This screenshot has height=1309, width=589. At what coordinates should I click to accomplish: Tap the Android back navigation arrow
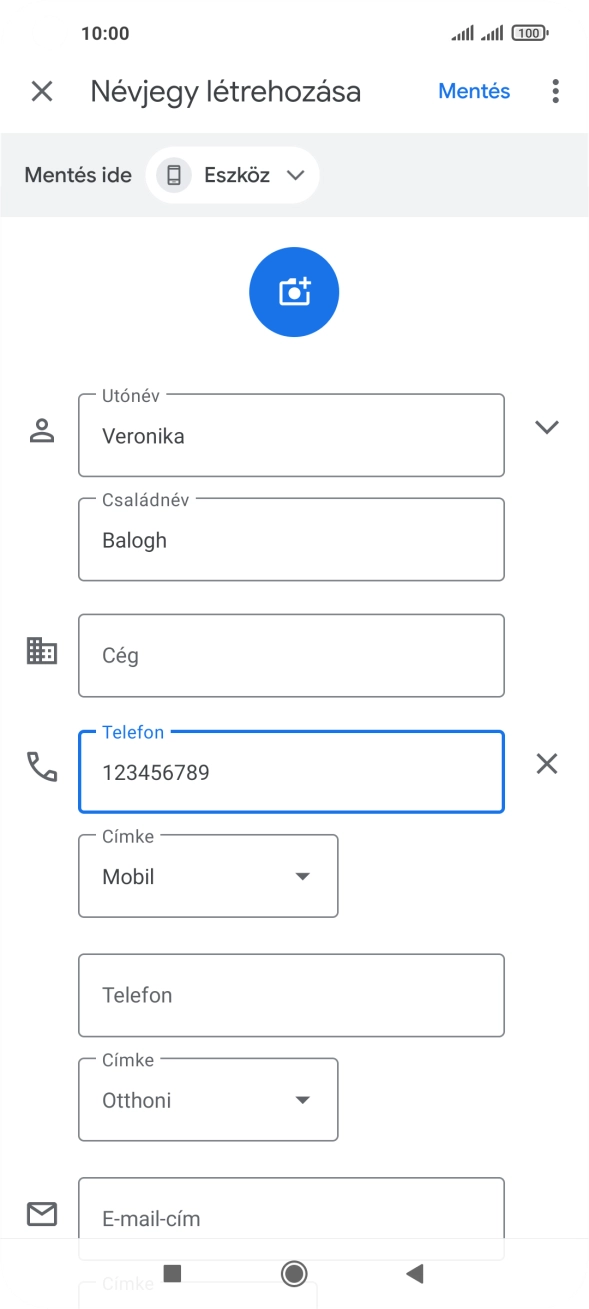pyautogui.click(x=412, y=1275)
